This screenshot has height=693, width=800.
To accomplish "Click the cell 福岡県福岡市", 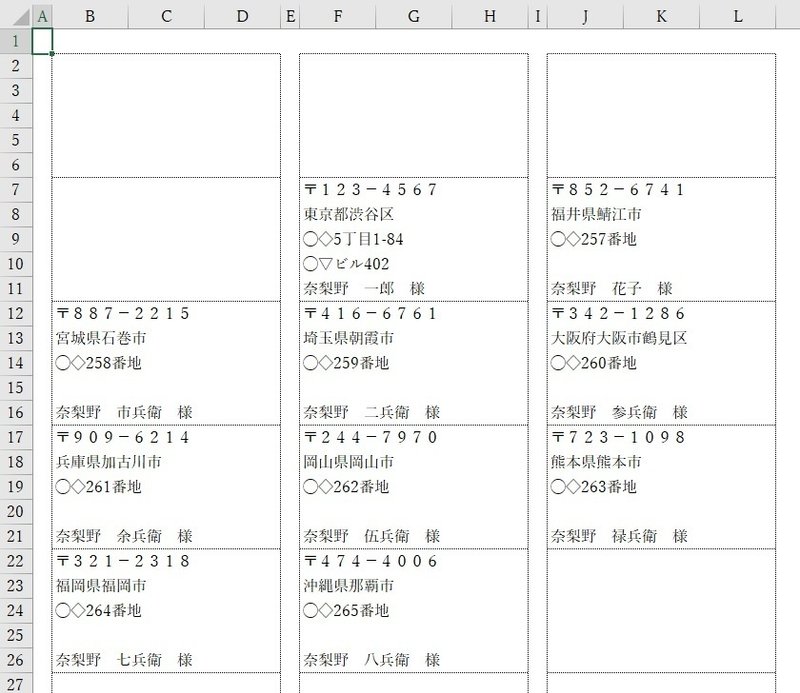I will [x=101, y=586].
